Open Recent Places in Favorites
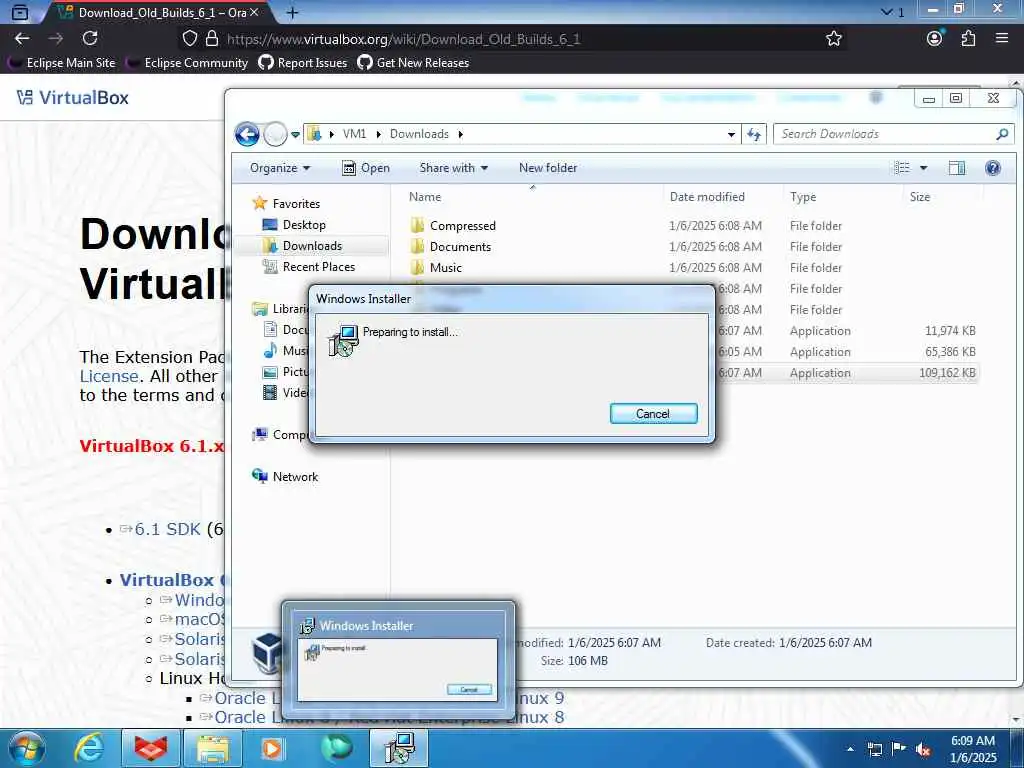This screenshot has height=768, width=1024. pos(308,266)
